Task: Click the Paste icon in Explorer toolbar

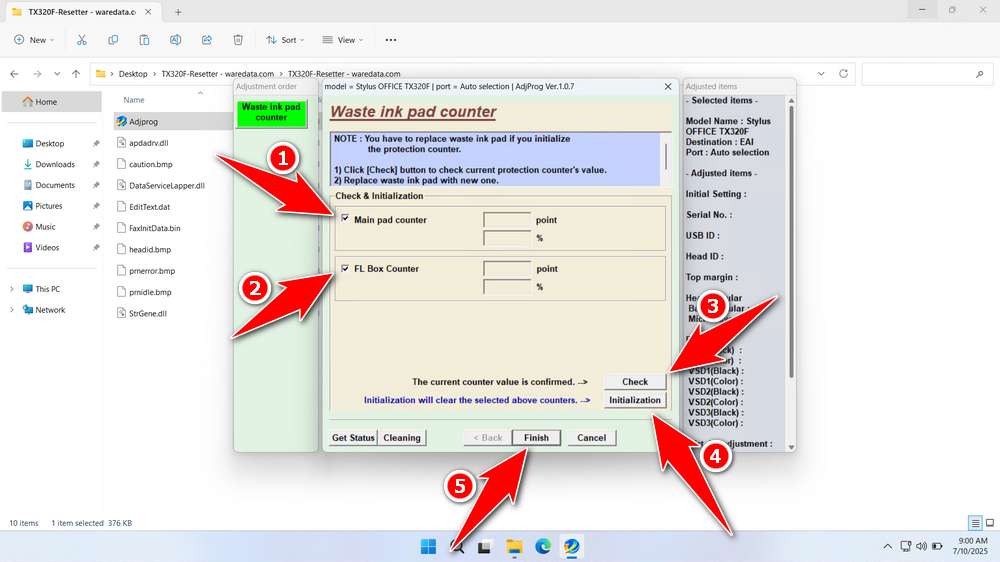Action: (144, 40)
